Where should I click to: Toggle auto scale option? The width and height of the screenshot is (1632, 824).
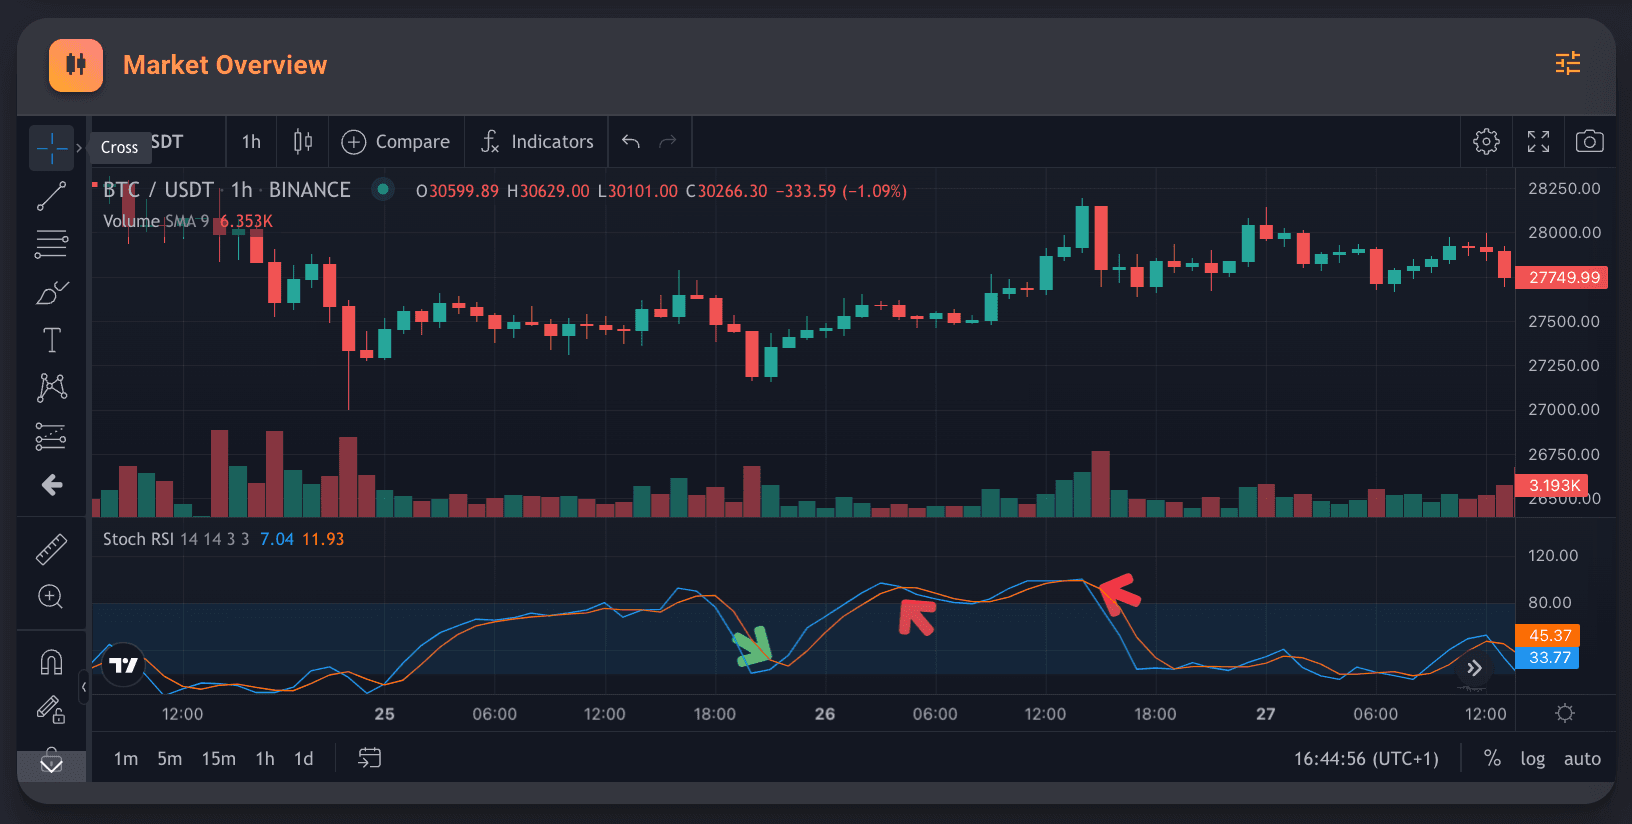point(1582,759)
